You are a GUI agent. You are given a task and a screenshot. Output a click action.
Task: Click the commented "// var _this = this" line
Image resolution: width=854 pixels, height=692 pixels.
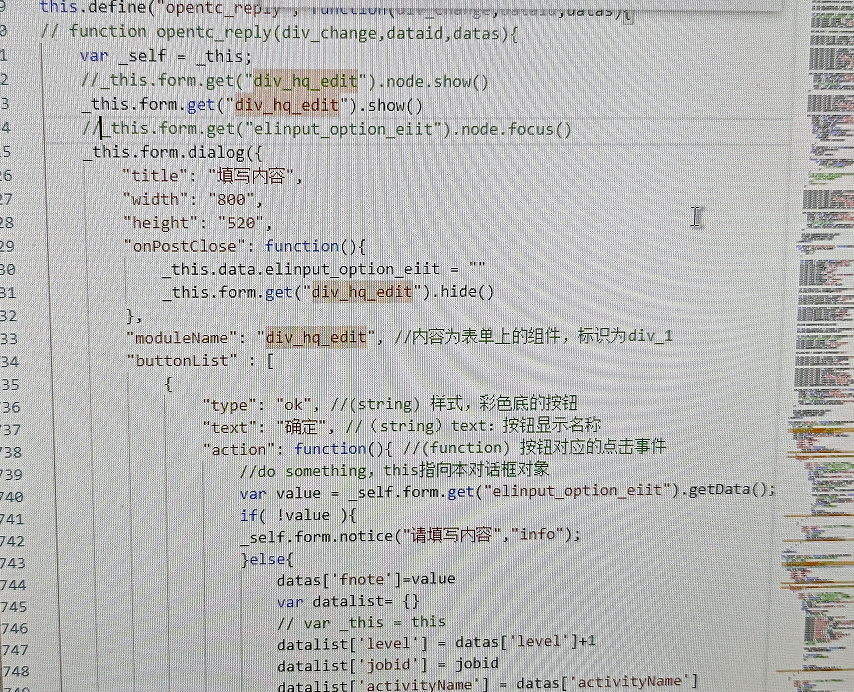click(361, 622)
